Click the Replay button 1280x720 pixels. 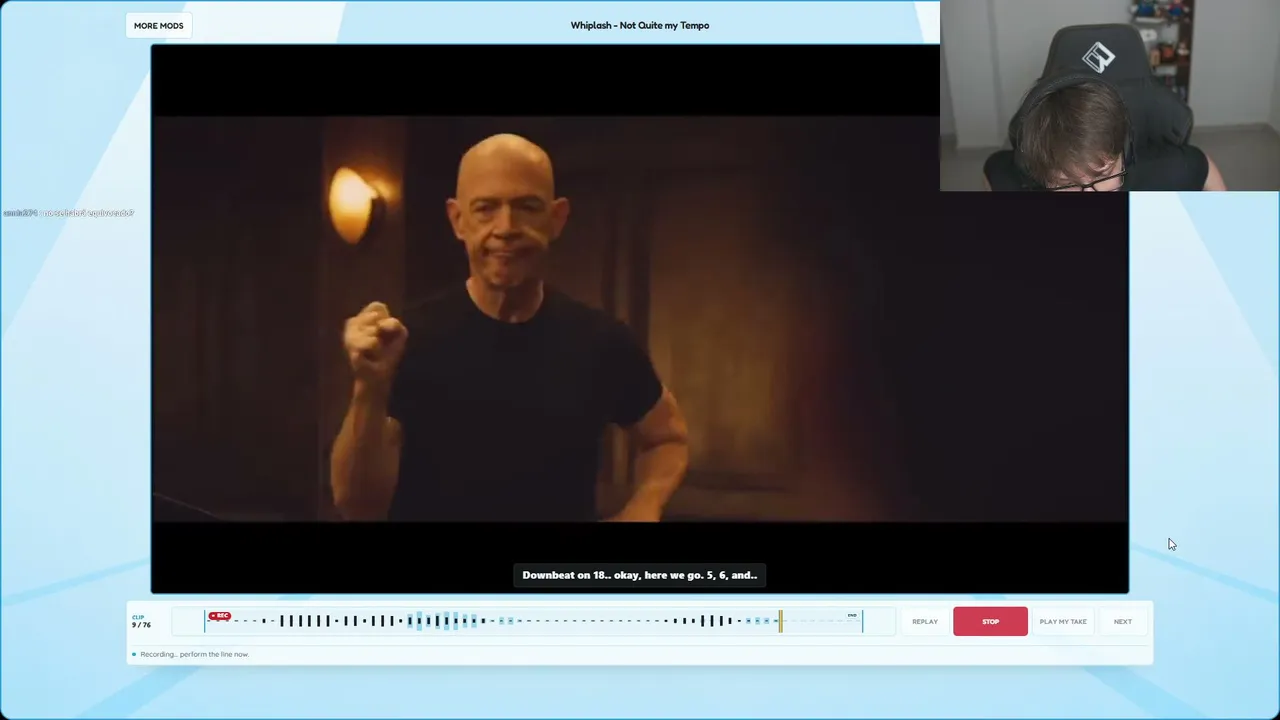coord(925,621)
